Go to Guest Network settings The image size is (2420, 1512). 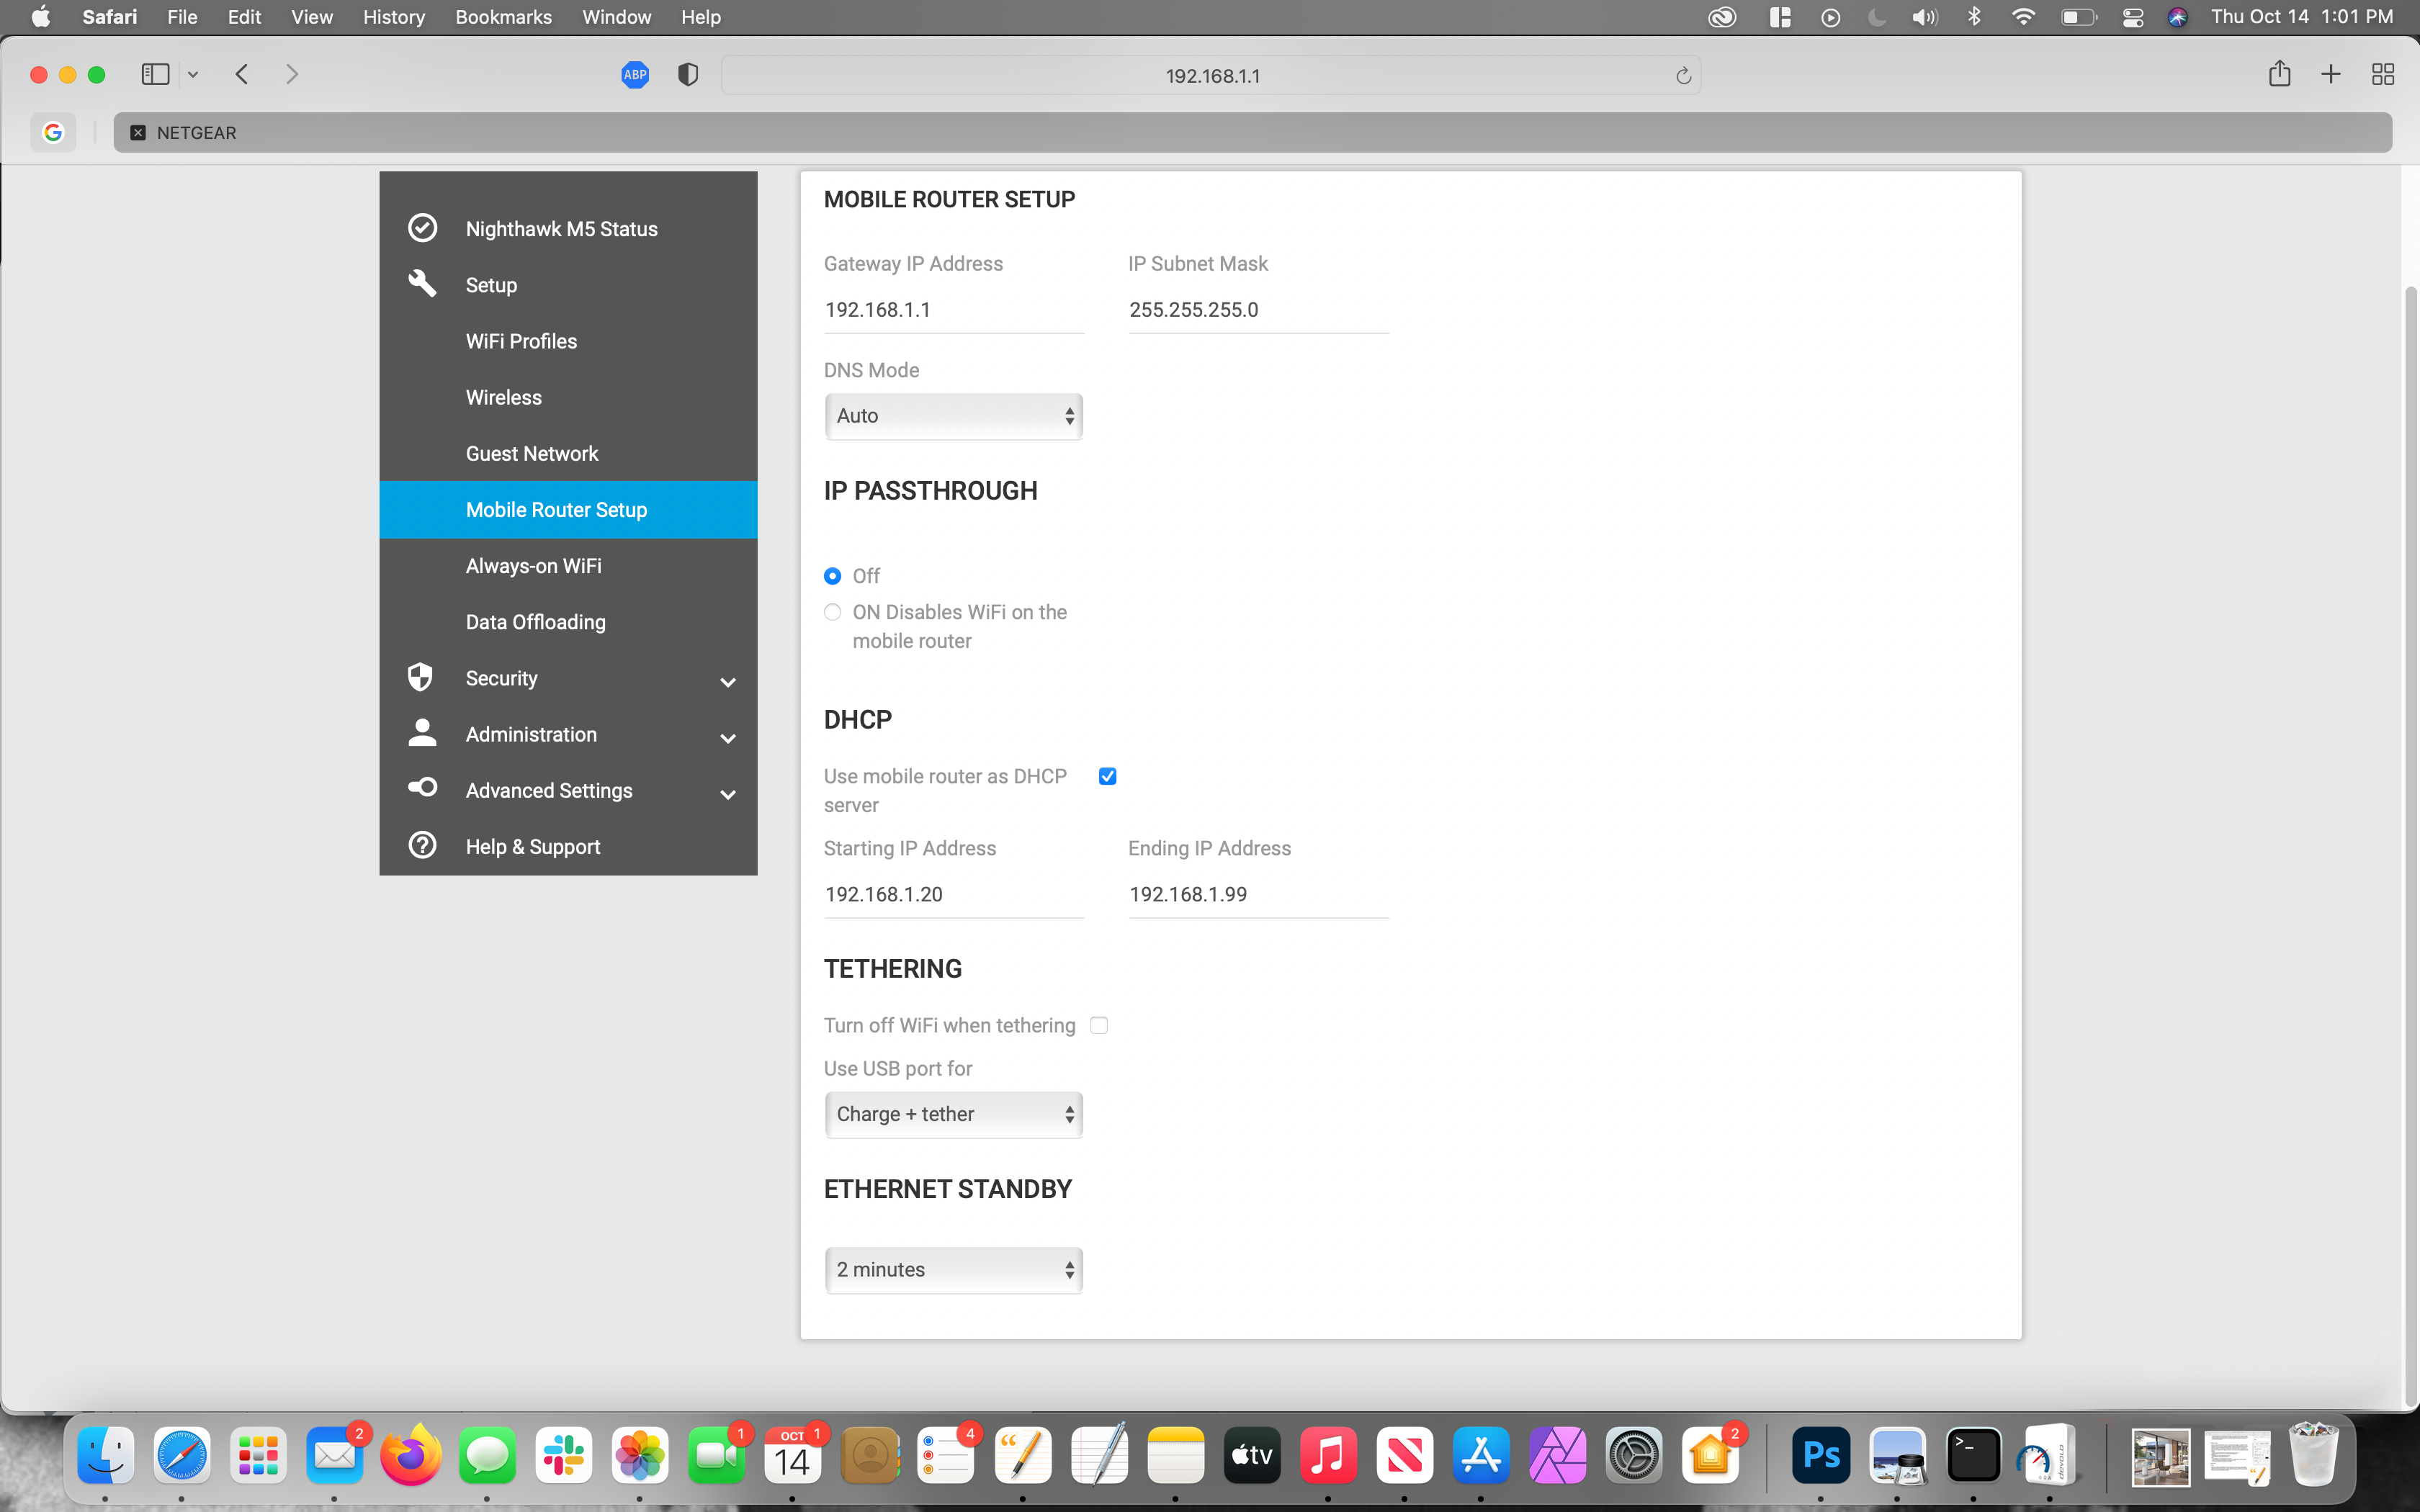click(x=532, y=453)
